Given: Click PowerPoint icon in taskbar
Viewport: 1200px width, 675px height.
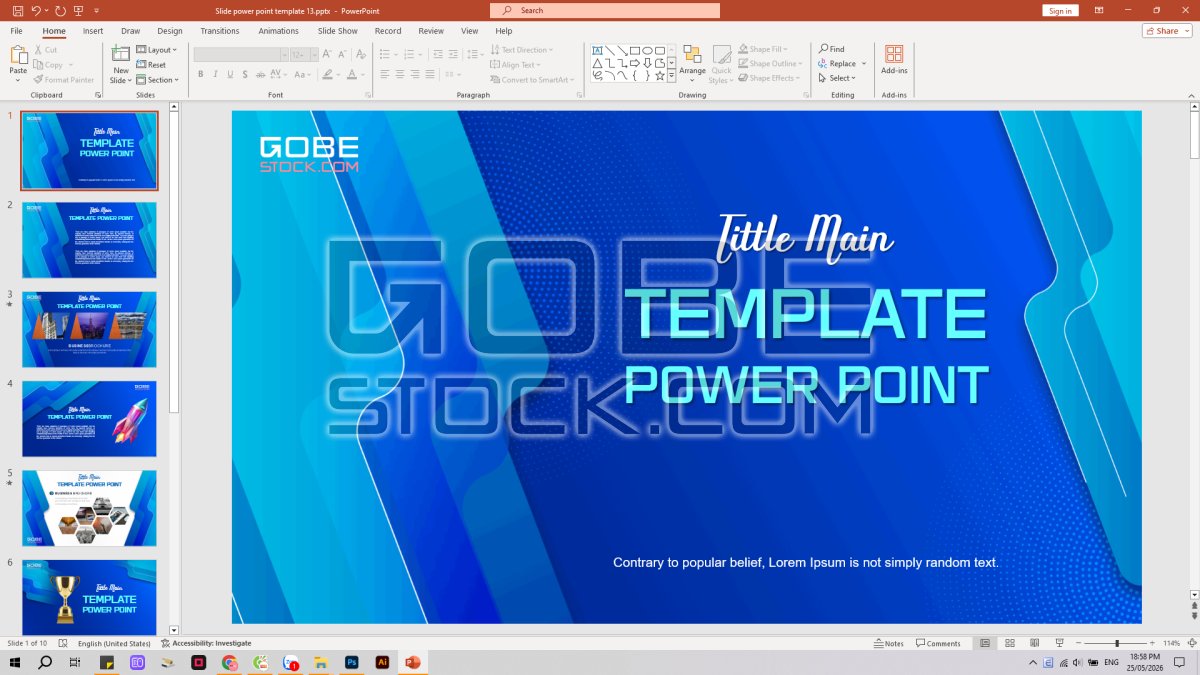Looking at the screenshot, I should pyautogui.click(x=411, y=662).
